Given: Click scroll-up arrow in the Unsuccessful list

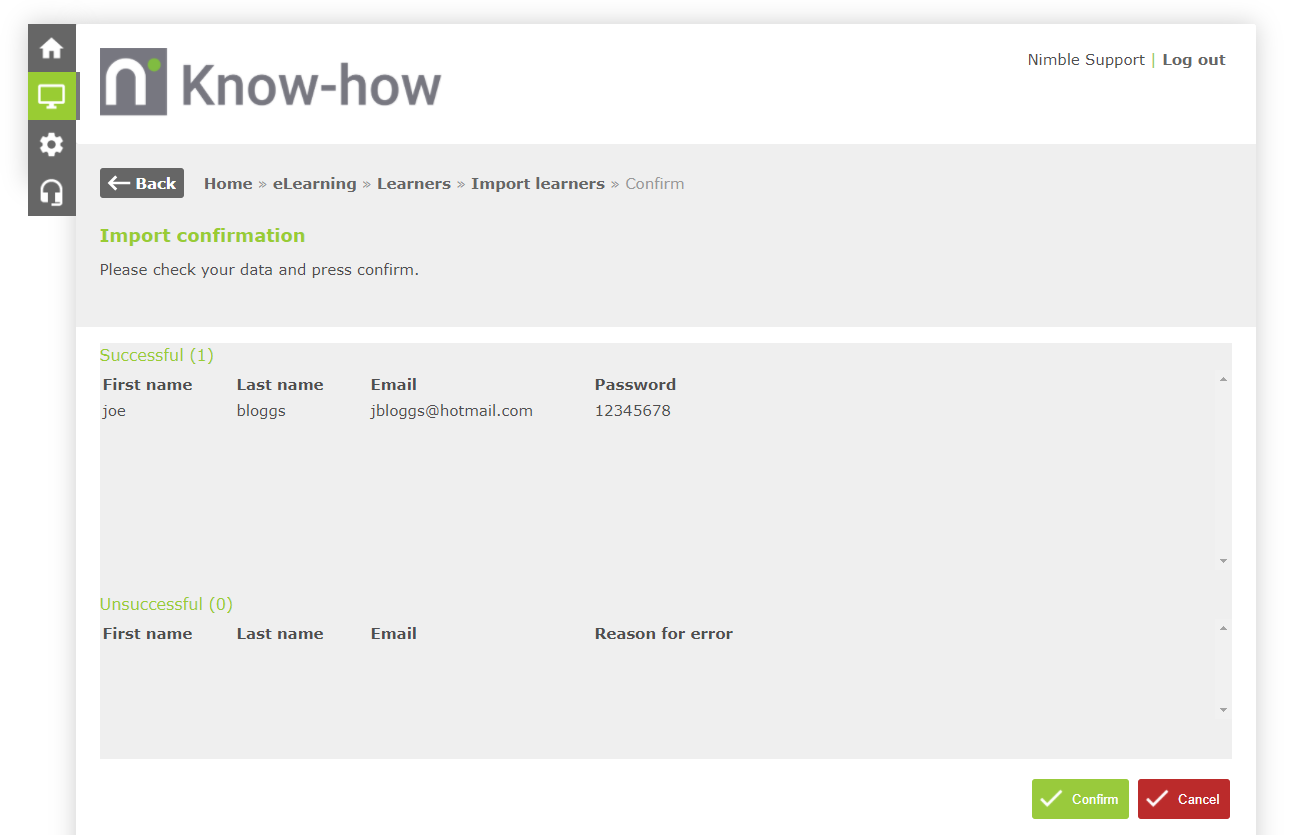Looking at the screenshot, I should coord(1223,628).
